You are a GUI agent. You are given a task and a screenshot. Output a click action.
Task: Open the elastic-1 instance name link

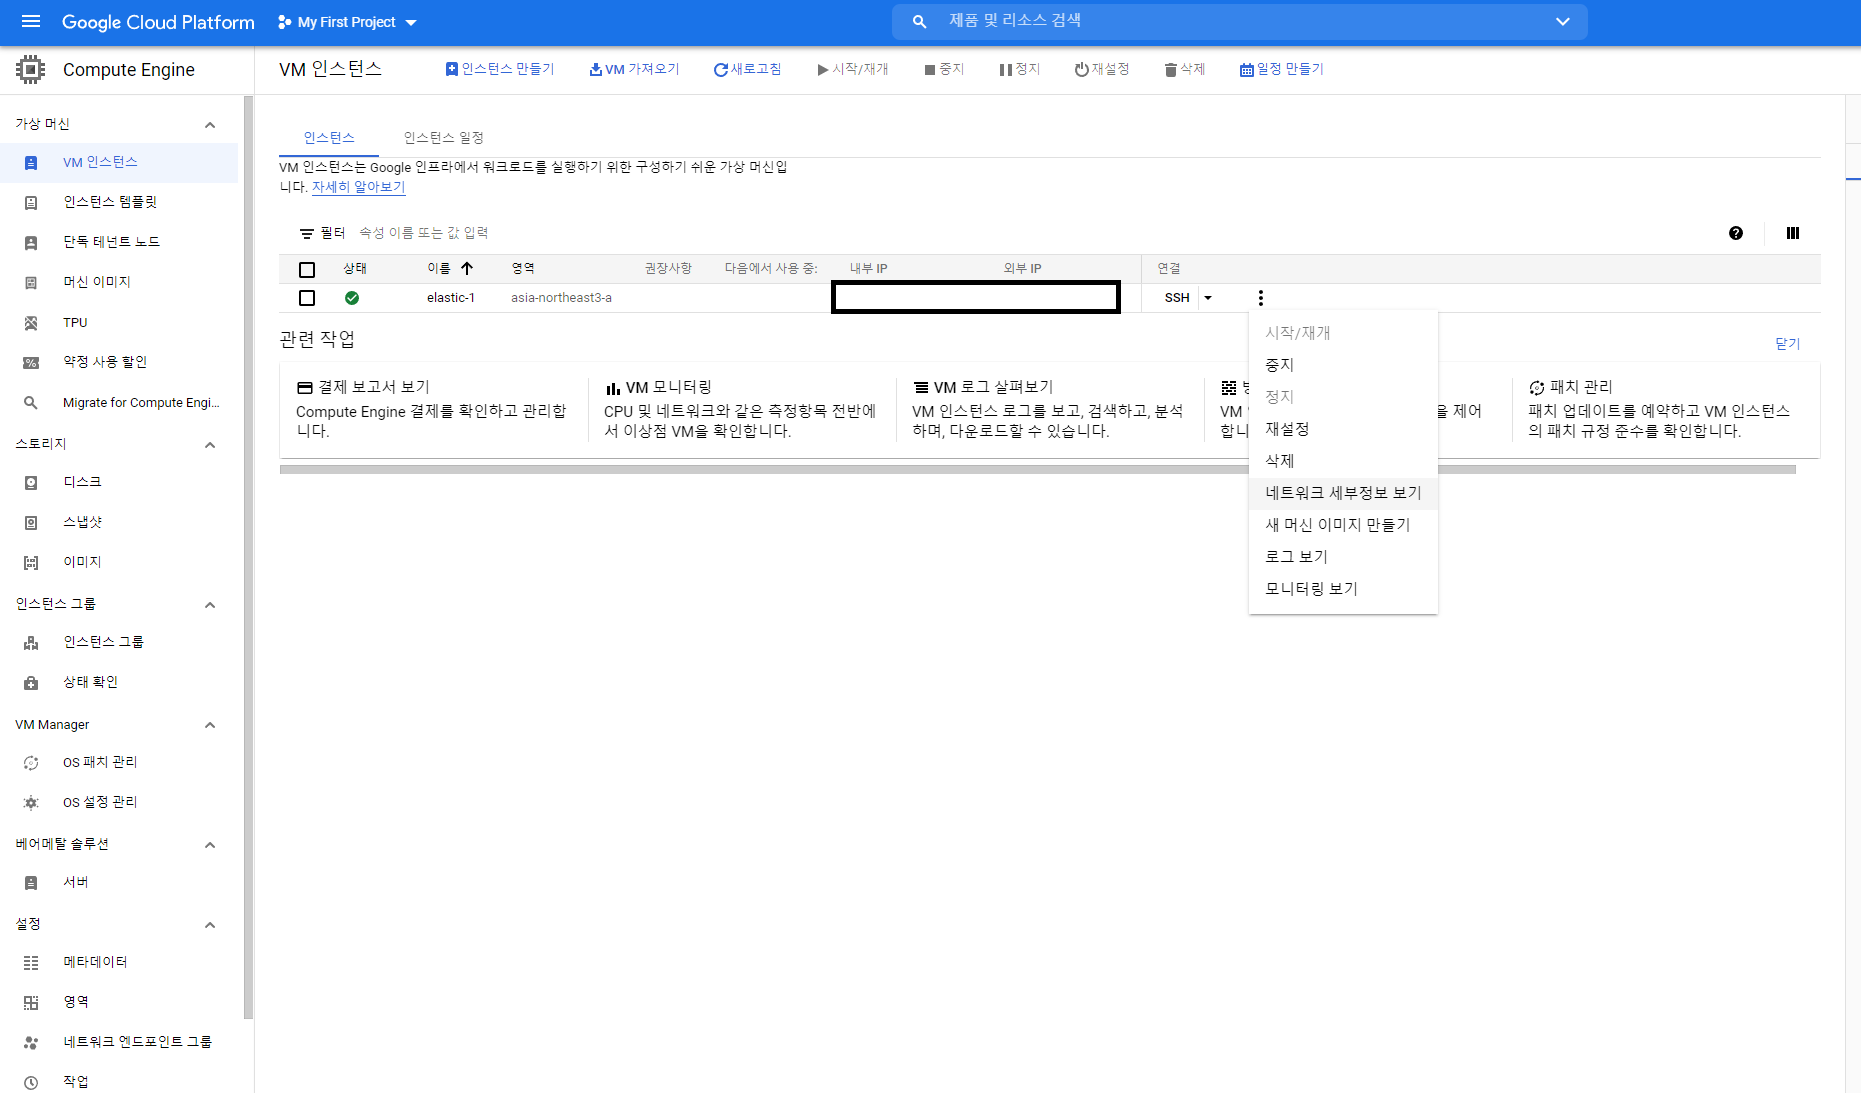coord(451,298)
